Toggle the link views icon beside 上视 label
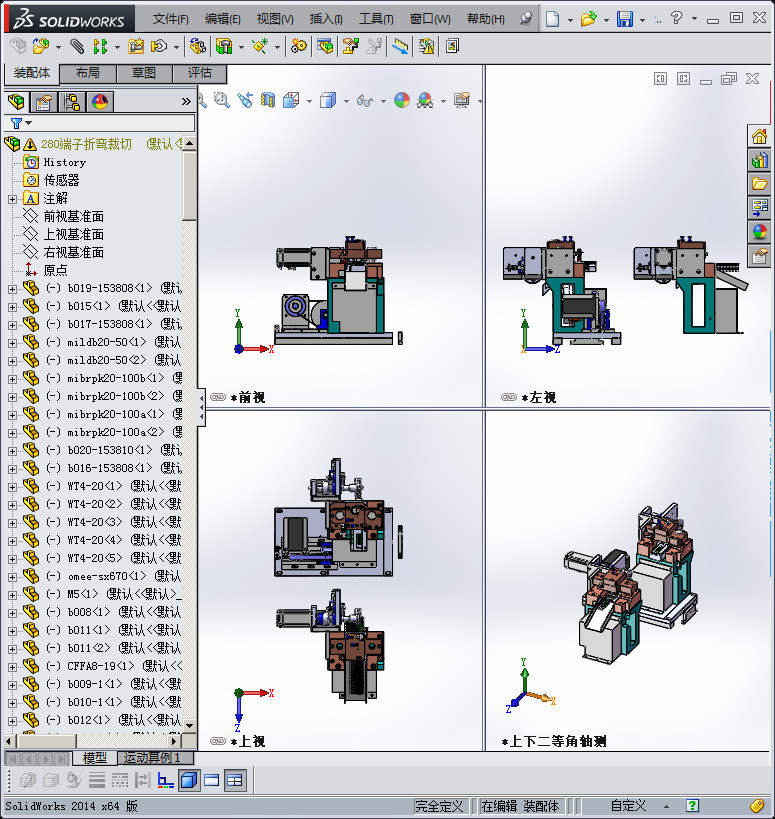The height and width of the screenshot is (819, 775). 217,741
